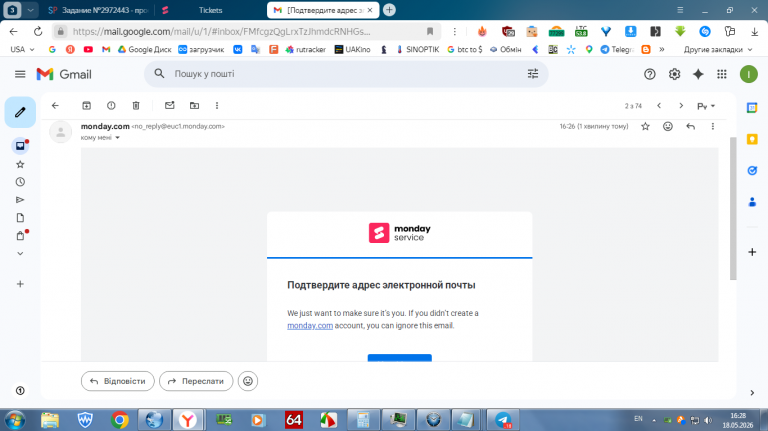Open message options three-dot menu
The image size is (768, 431).
(713, 126)
